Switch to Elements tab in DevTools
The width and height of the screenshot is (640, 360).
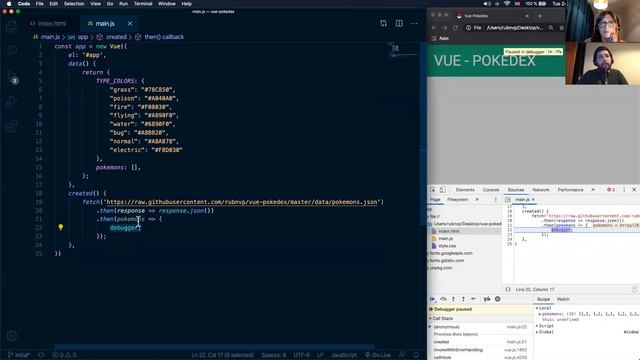point(465,190)
